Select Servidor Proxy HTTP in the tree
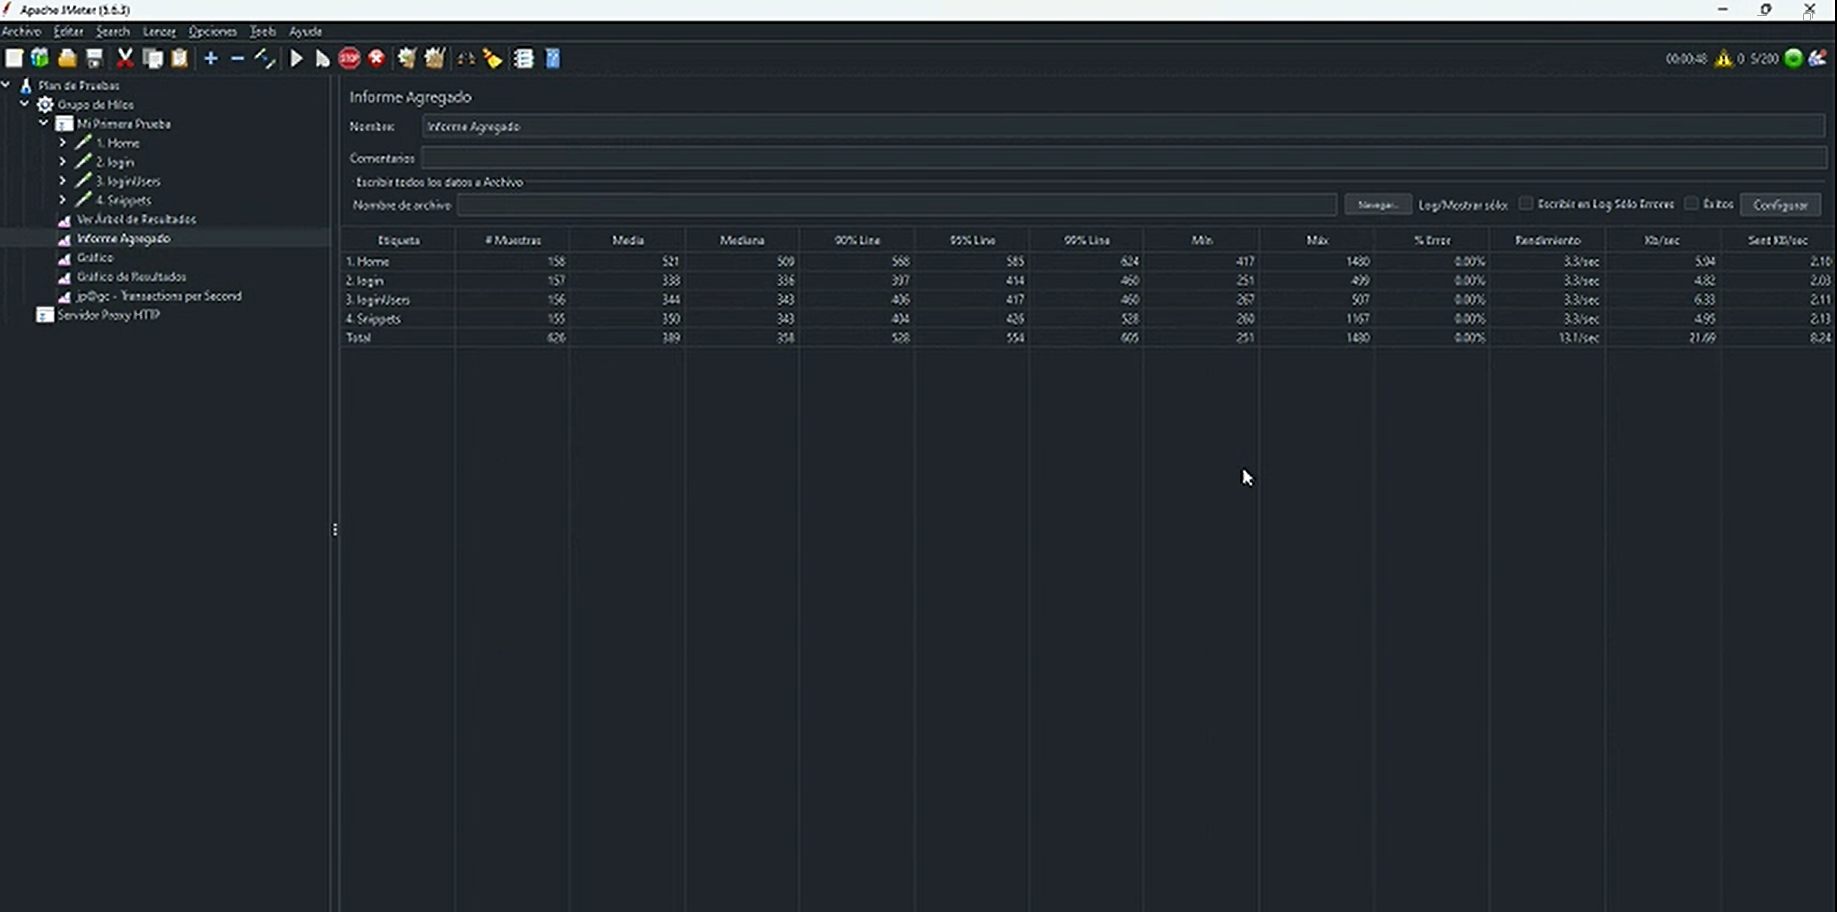 (x=108, y=315)
